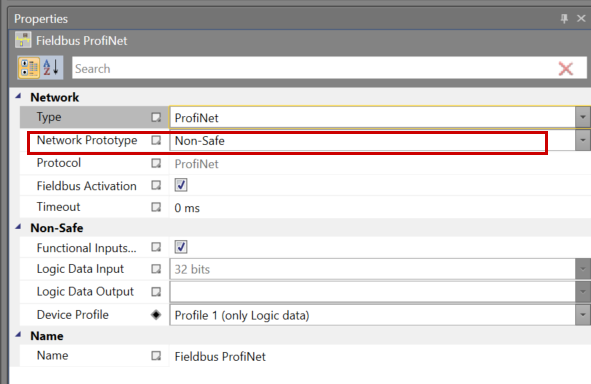Pin the Properties panel

pyautogui.click(x=564, y=18)
